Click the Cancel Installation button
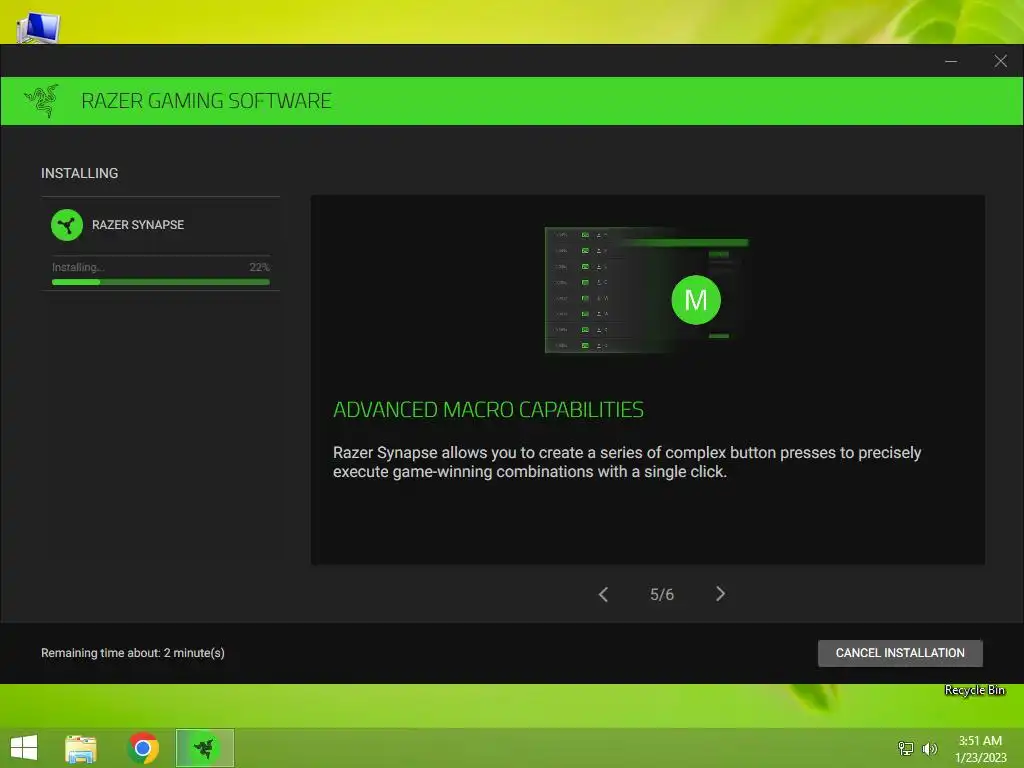 coord(900,653)
